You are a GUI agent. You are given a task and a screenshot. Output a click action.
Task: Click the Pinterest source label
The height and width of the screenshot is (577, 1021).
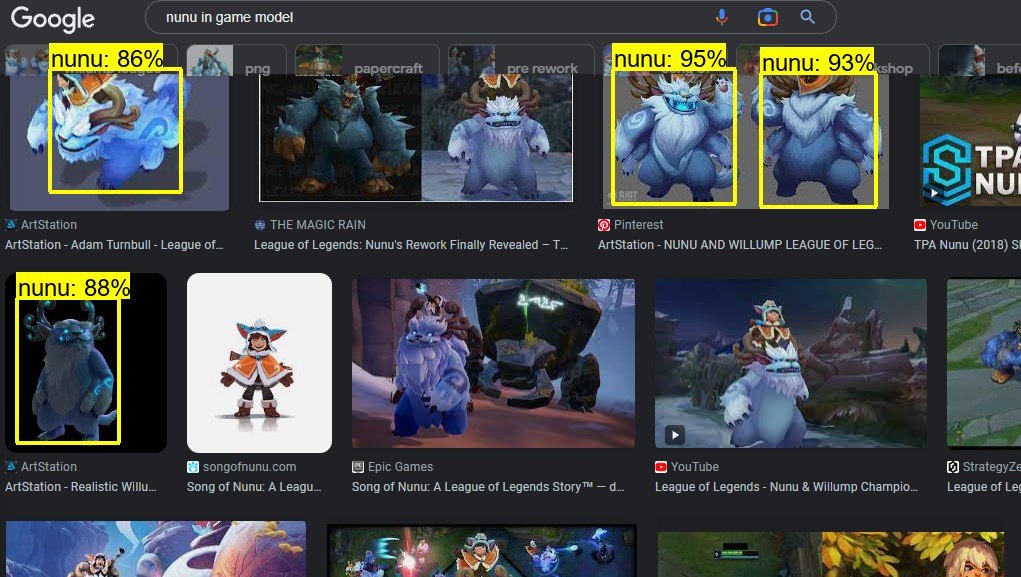click(x=639, y=225)
